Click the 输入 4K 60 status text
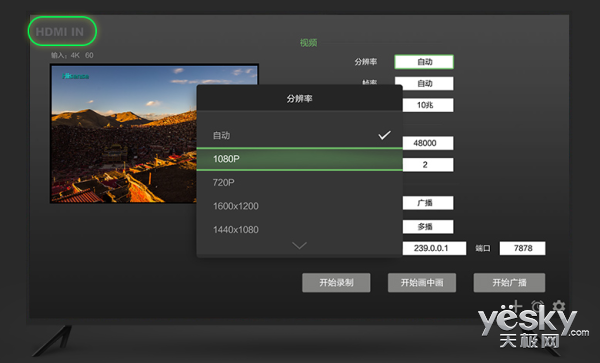 pos(72,55)
